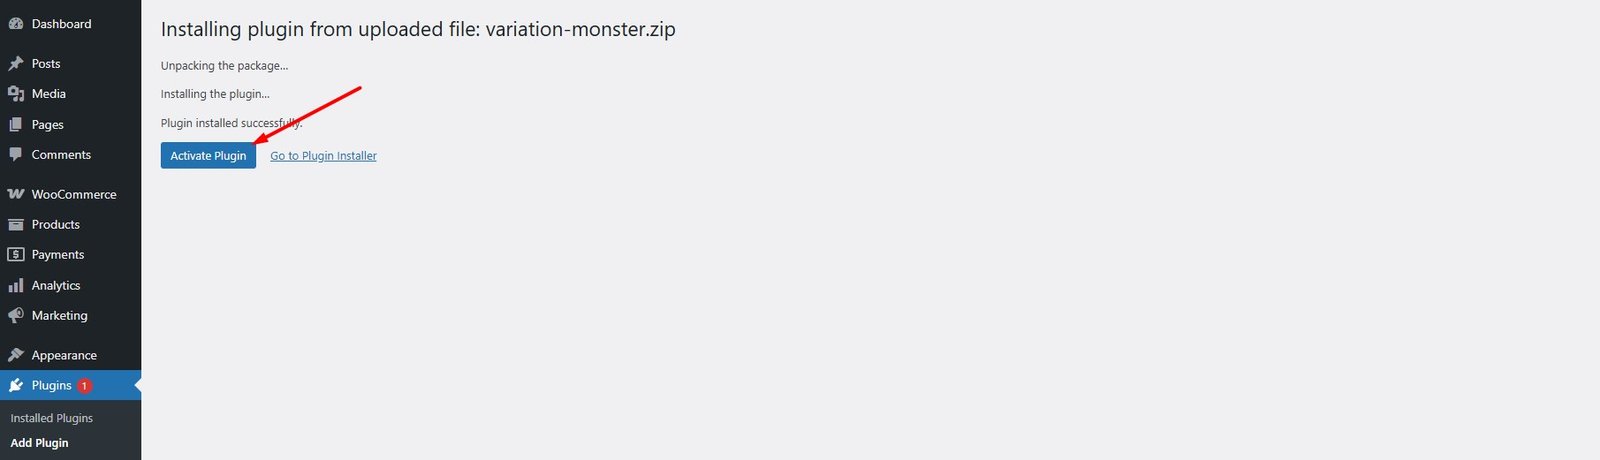Click the Pages document icon
This screenshot has height=460, width=1600.
[16, 125]
